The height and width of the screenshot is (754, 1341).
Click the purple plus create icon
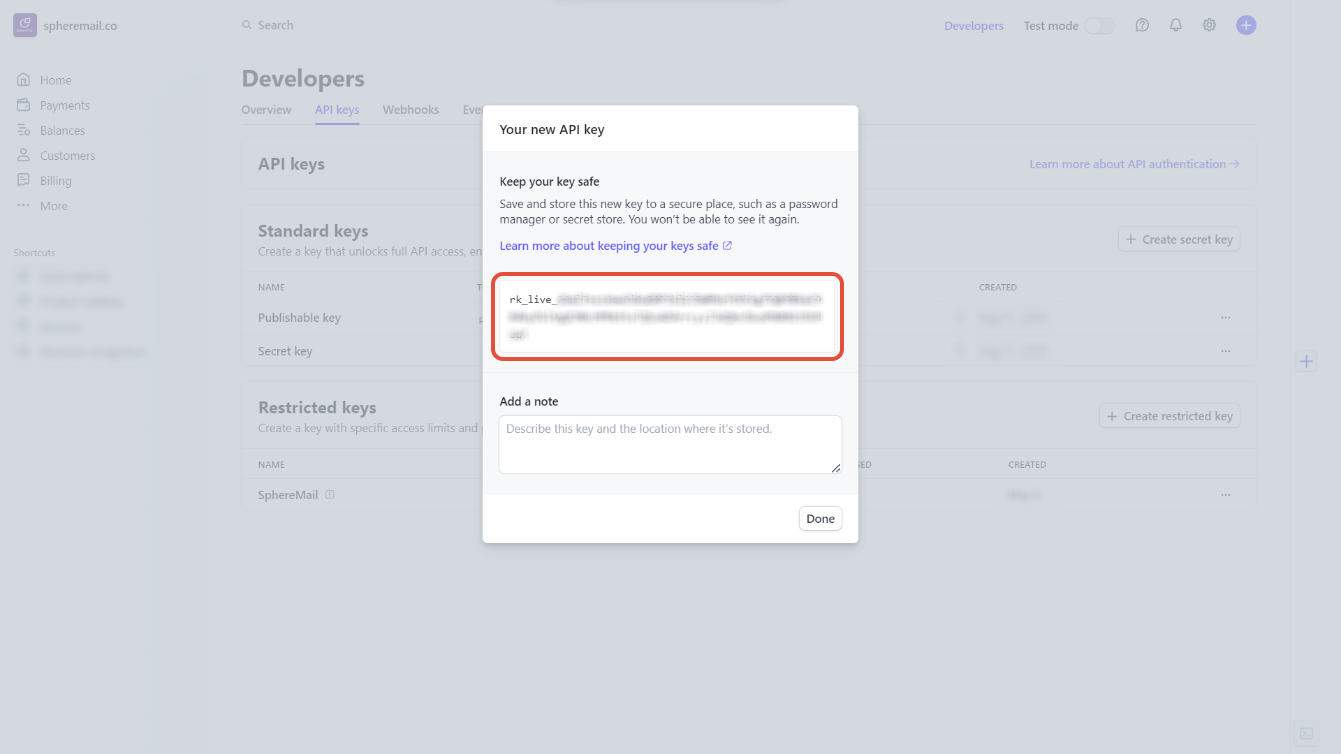[1246, 25]
